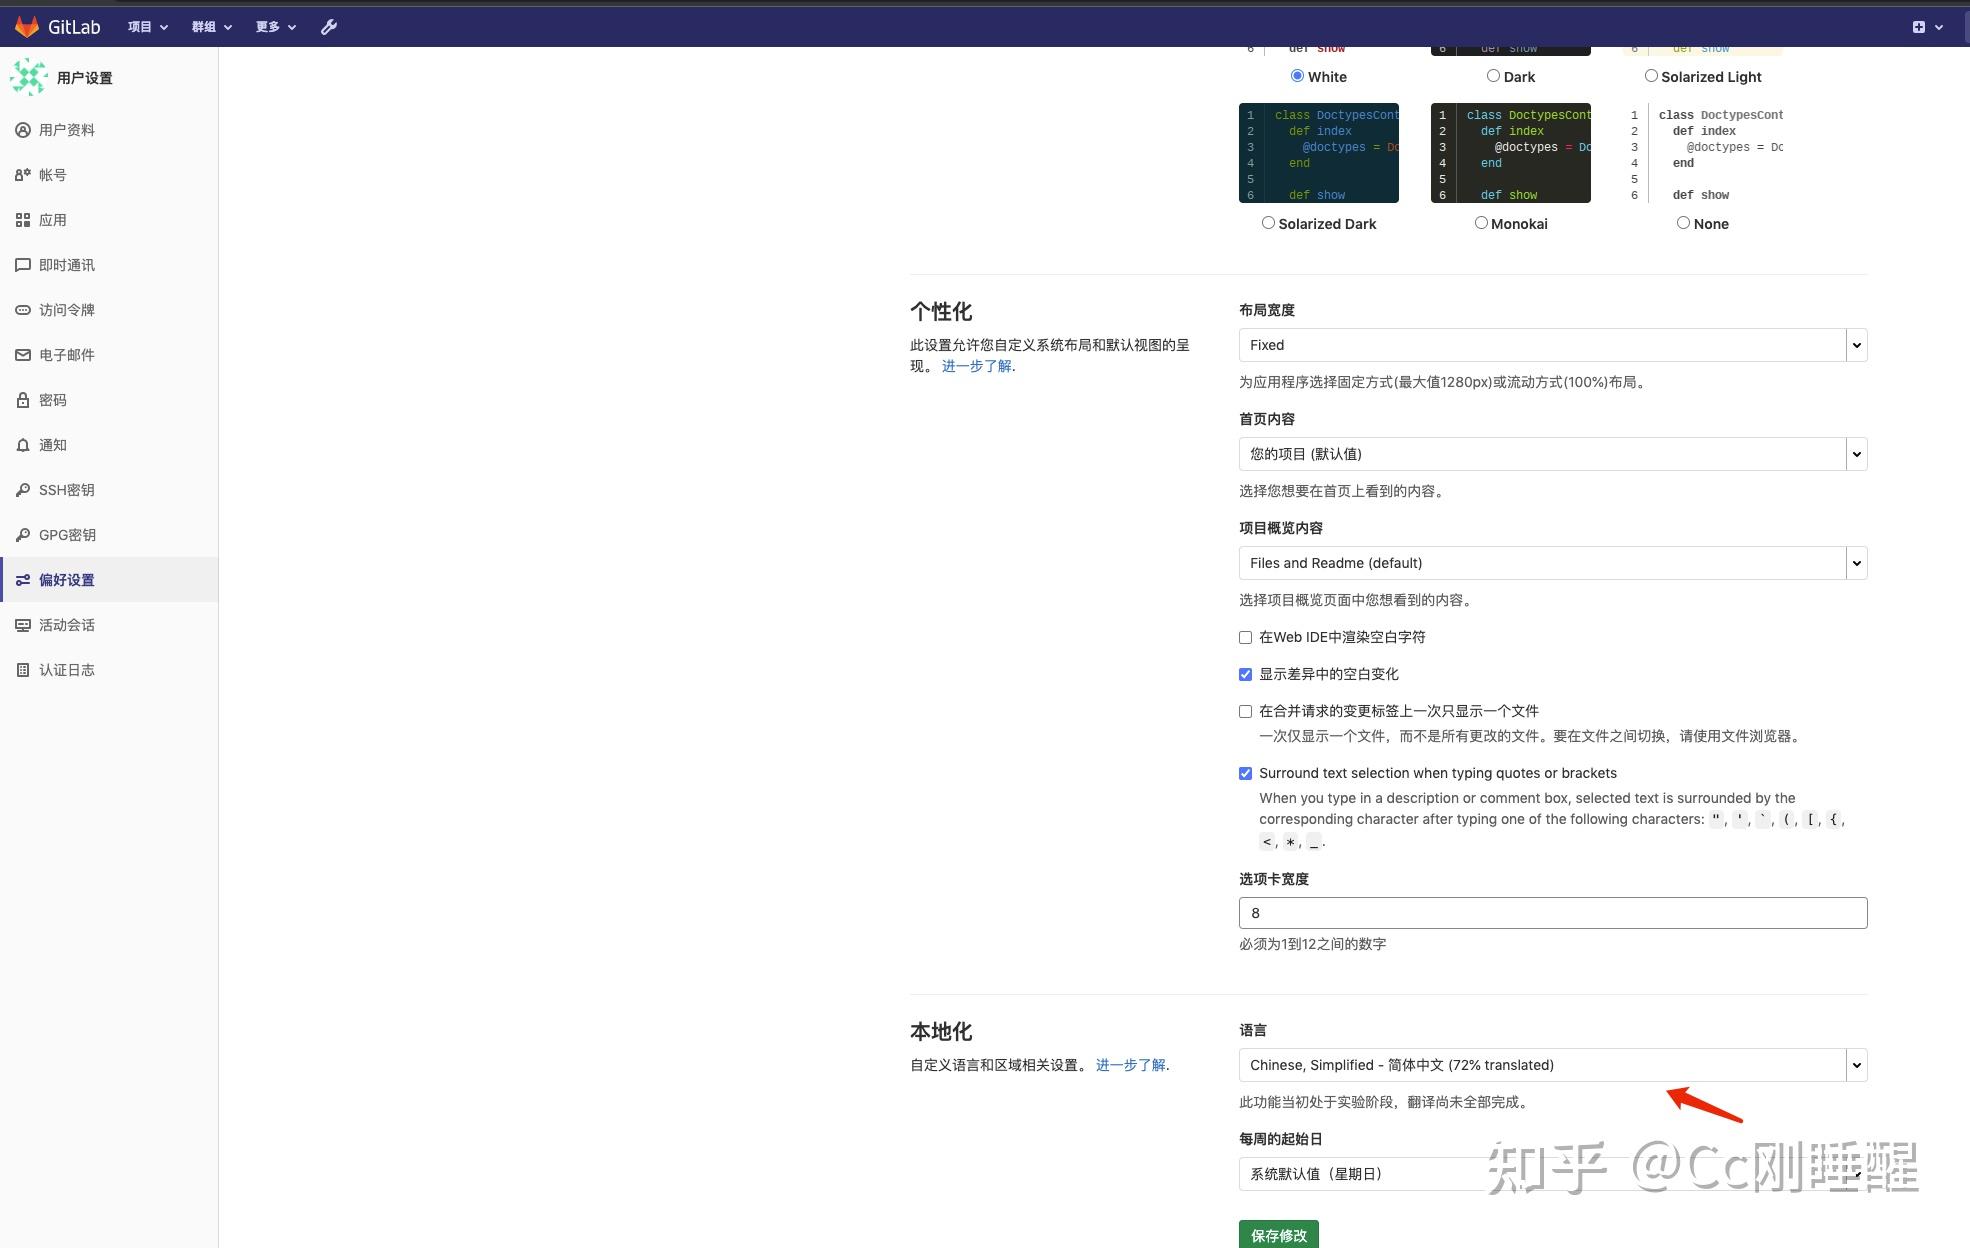Open the admin area wrench icon
The image size is (1970, 1248).
[x=328, y=27]
